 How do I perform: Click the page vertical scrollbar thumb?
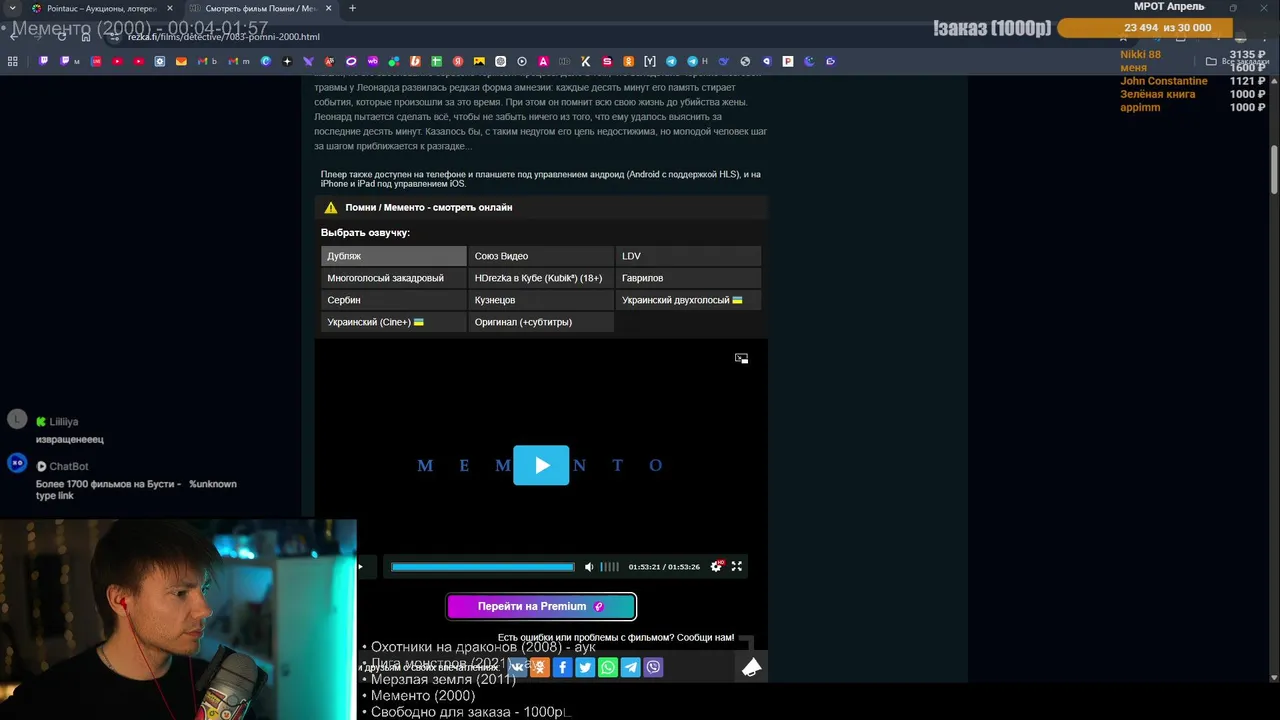(1274, 171)
